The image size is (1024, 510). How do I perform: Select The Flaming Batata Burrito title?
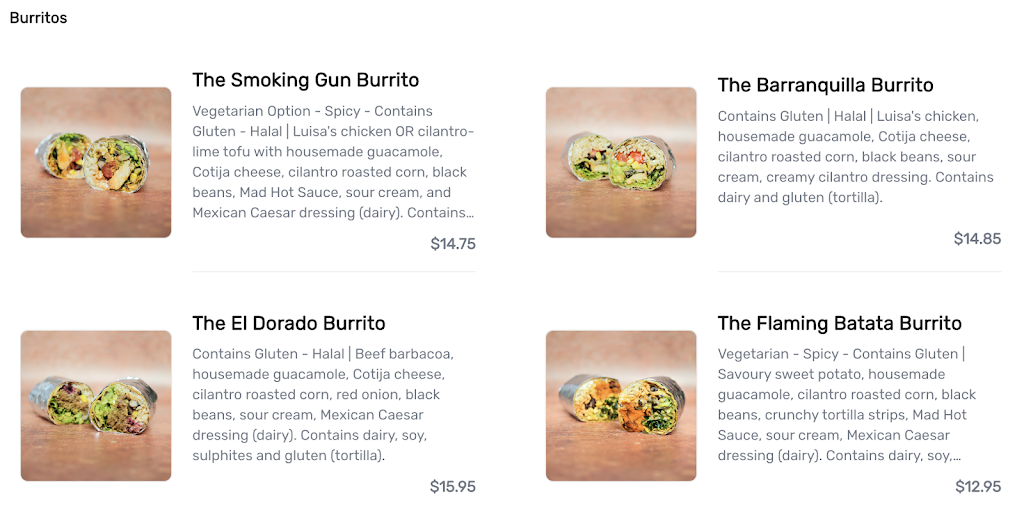tap(839, 323)
